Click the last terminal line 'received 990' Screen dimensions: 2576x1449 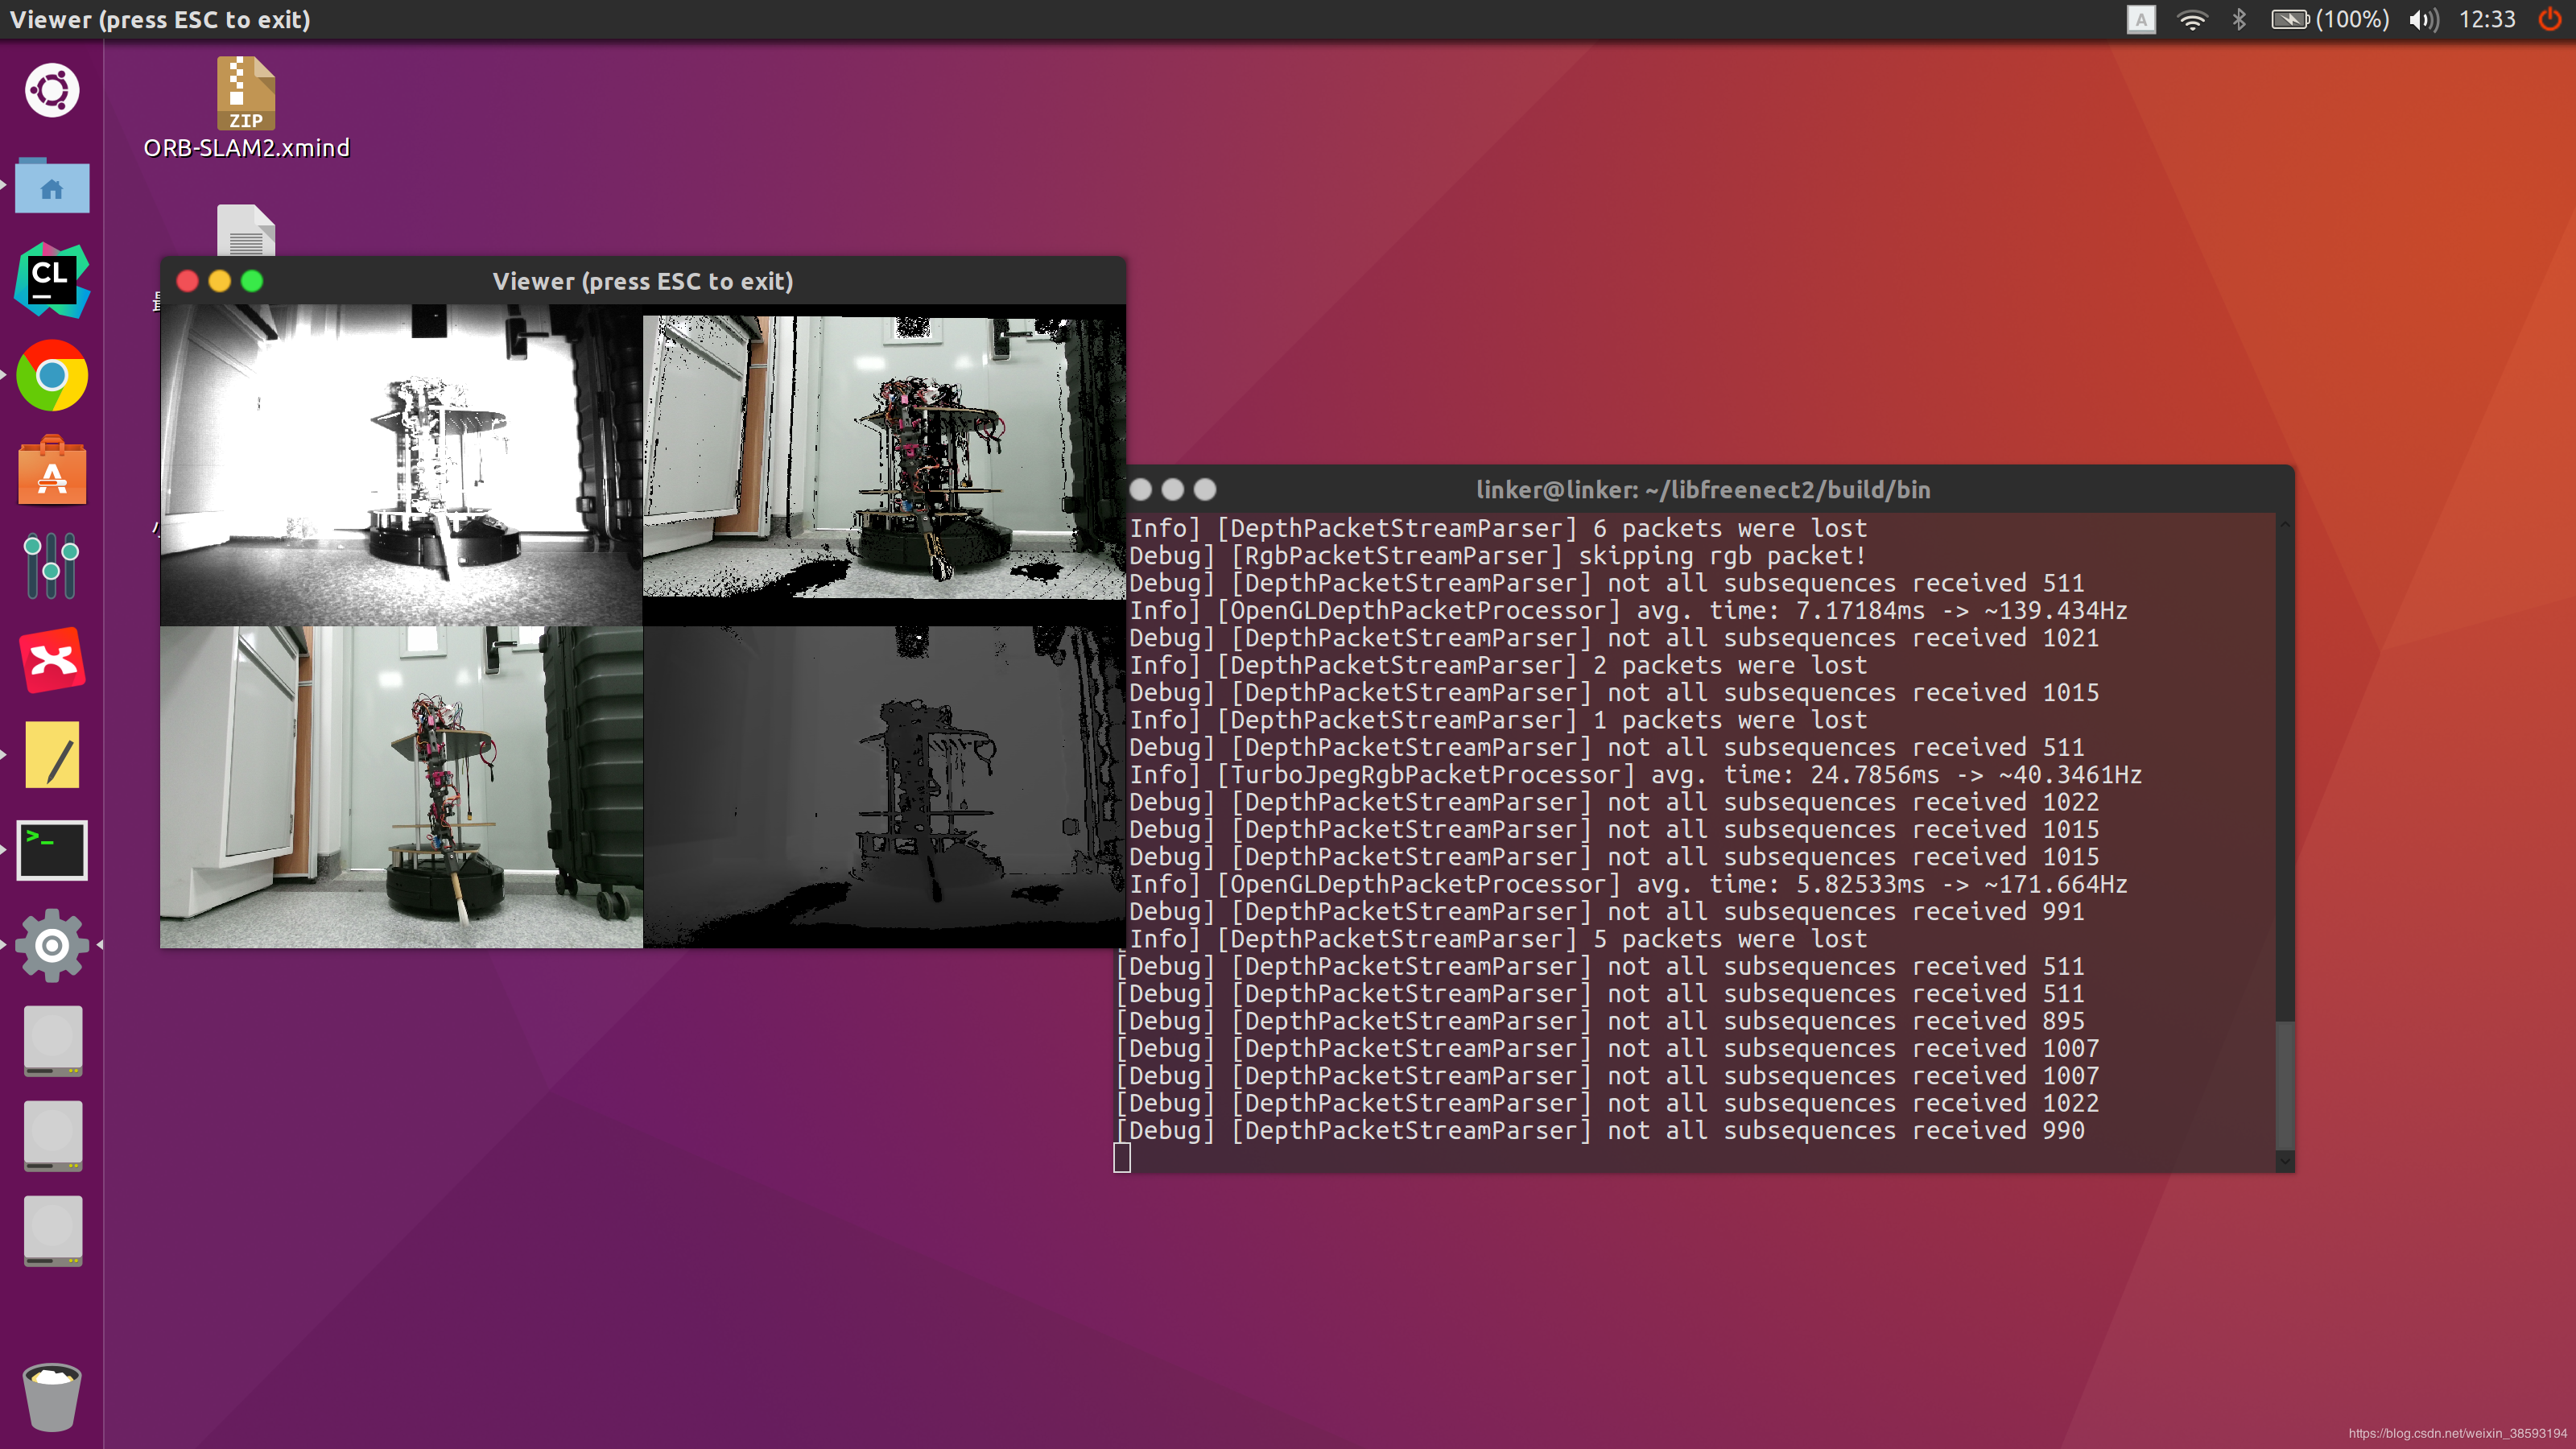click(x=1600, y=1130)
